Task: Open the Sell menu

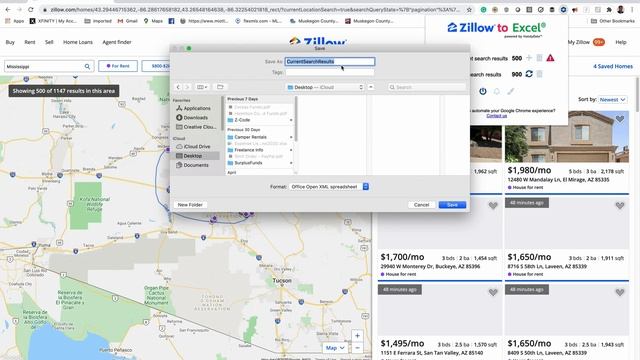Action: (x=49, y=42)
